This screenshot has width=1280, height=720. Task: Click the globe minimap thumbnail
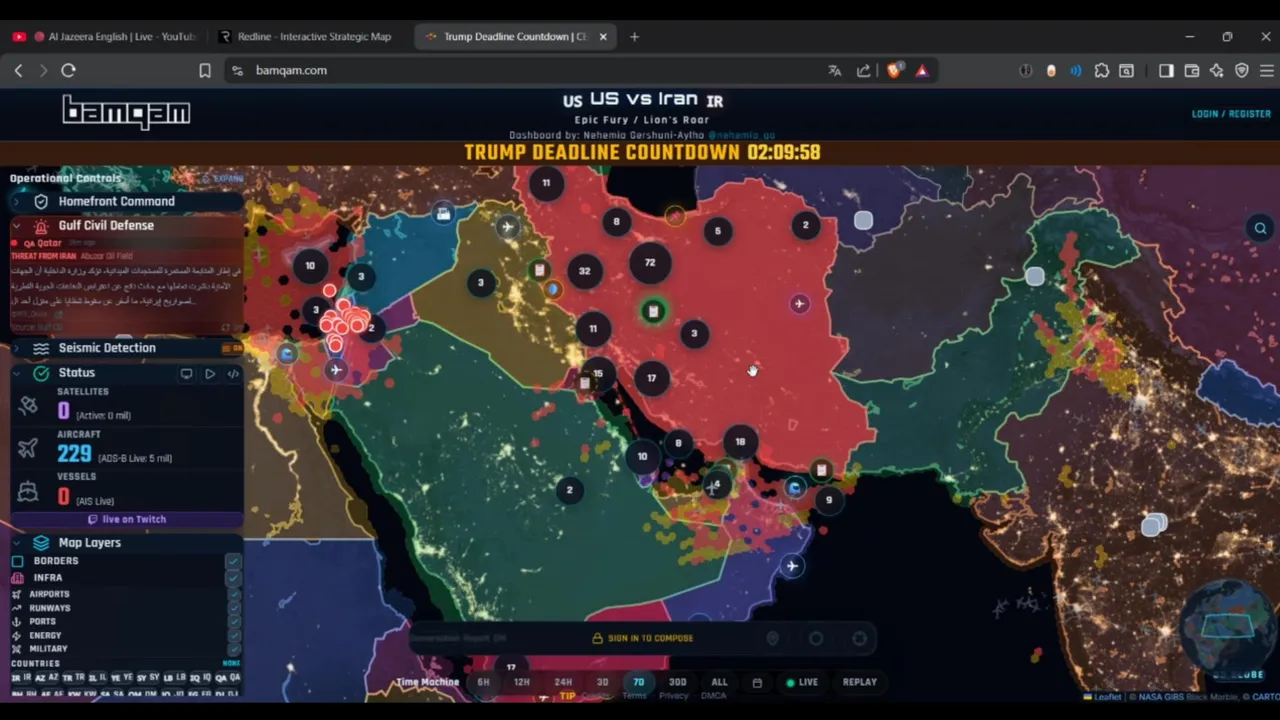coord(1228,628)
